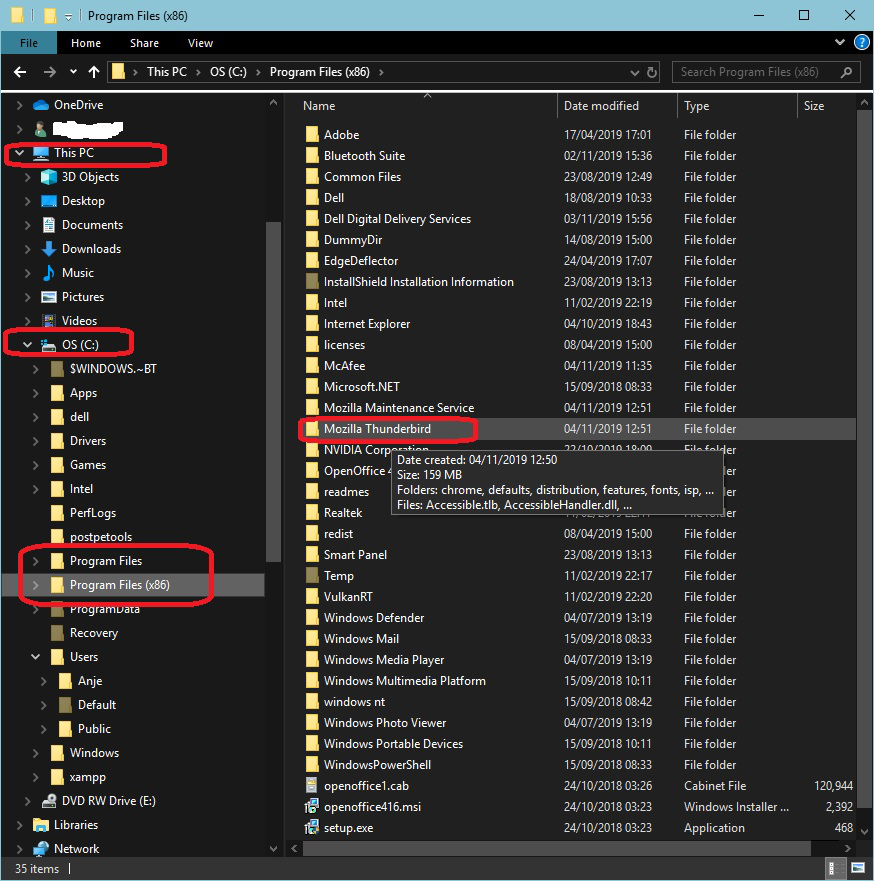Click OS (C:) in the address breadcrumb
874x881 pixels.
pos(228,72)
